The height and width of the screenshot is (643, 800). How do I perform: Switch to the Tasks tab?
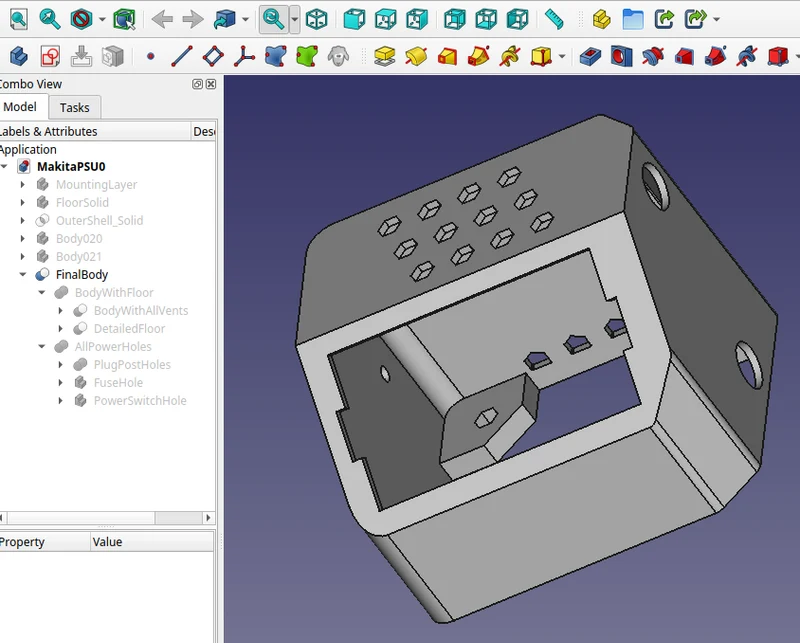[74, 108]
